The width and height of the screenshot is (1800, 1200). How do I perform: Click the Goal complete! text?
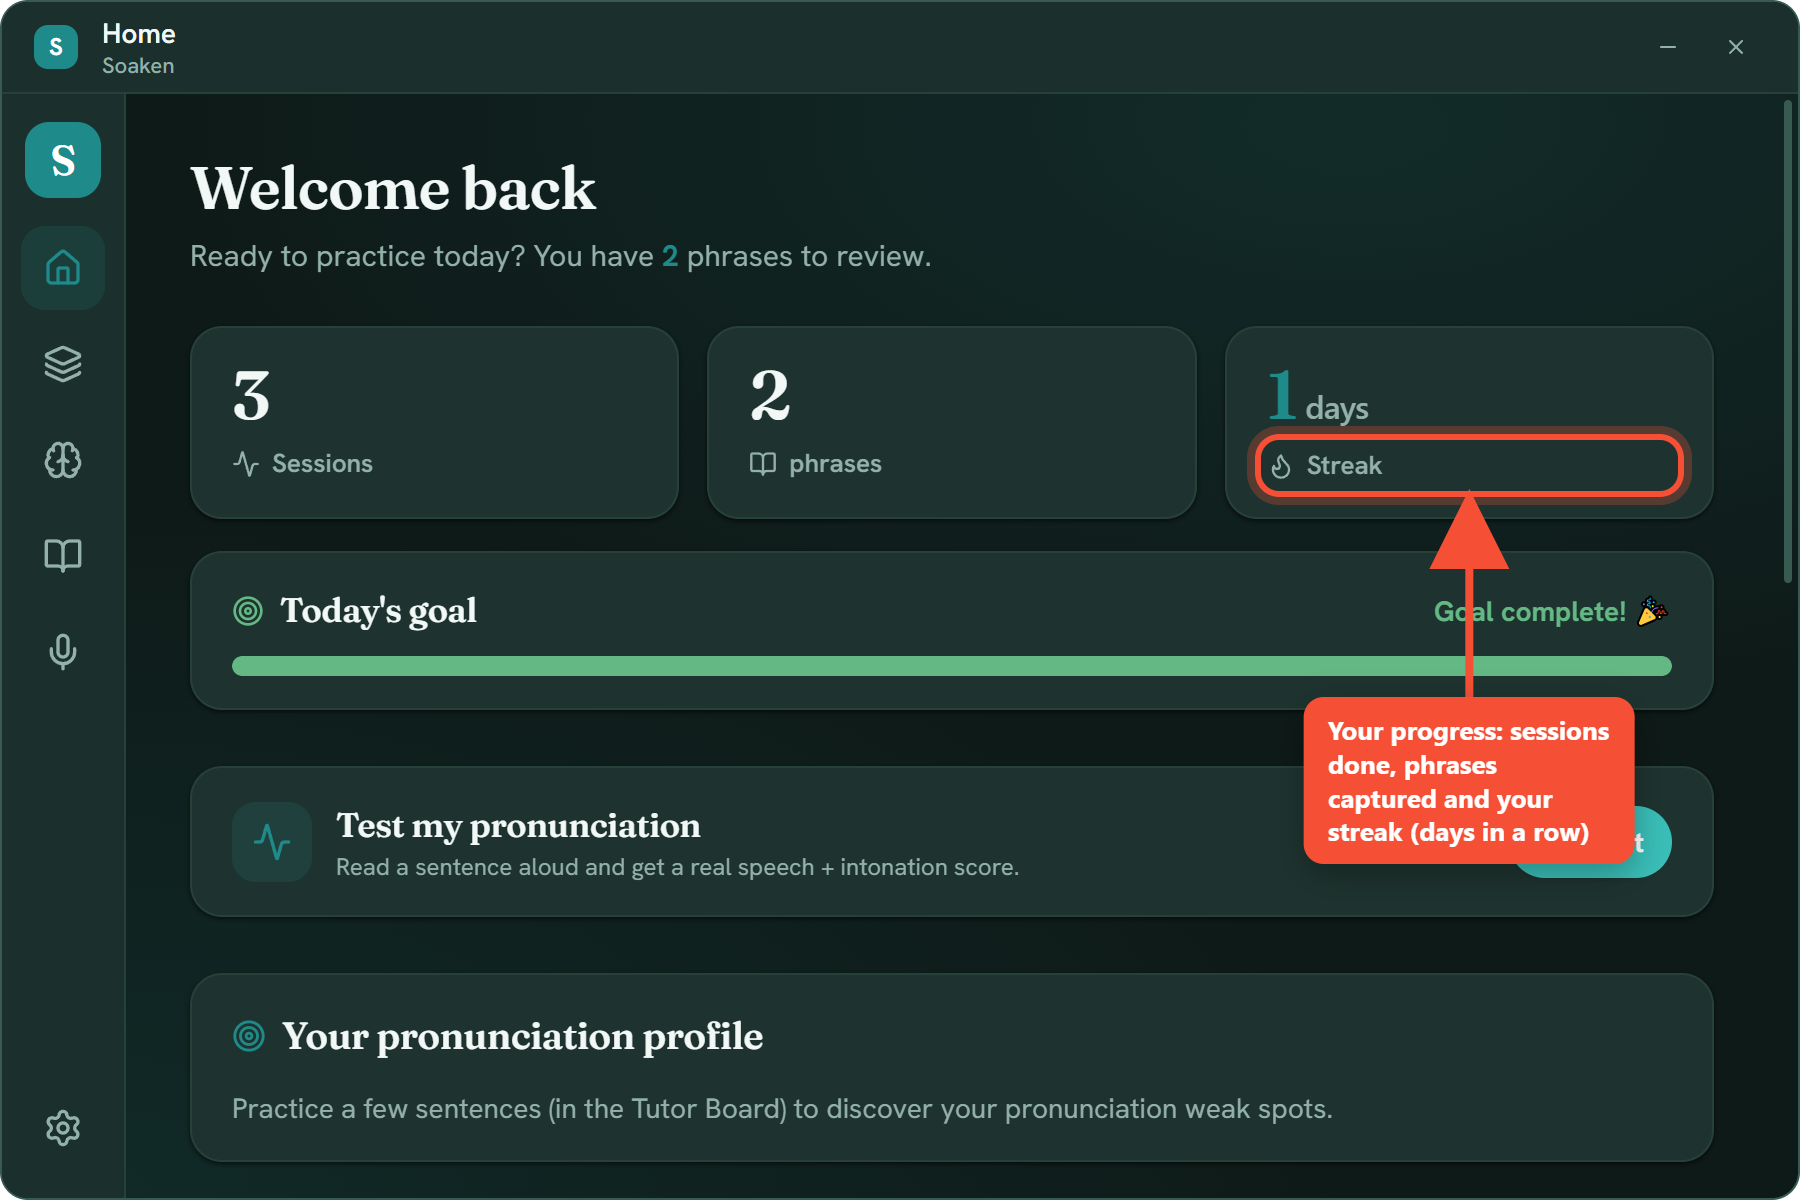pos(1530,612)
